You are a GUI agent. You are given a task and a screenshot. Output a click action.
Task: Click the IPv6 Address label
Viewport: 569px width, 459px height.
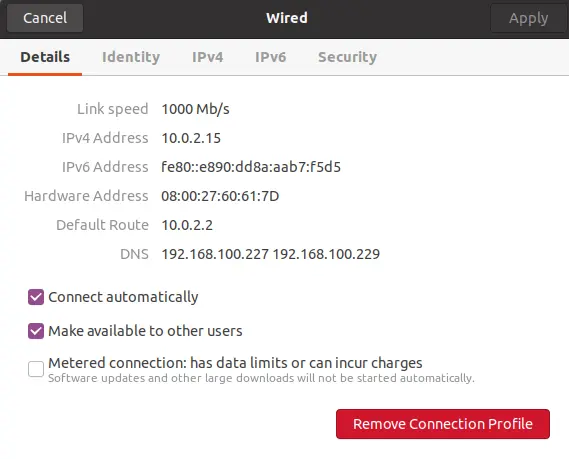coord(105,167)
